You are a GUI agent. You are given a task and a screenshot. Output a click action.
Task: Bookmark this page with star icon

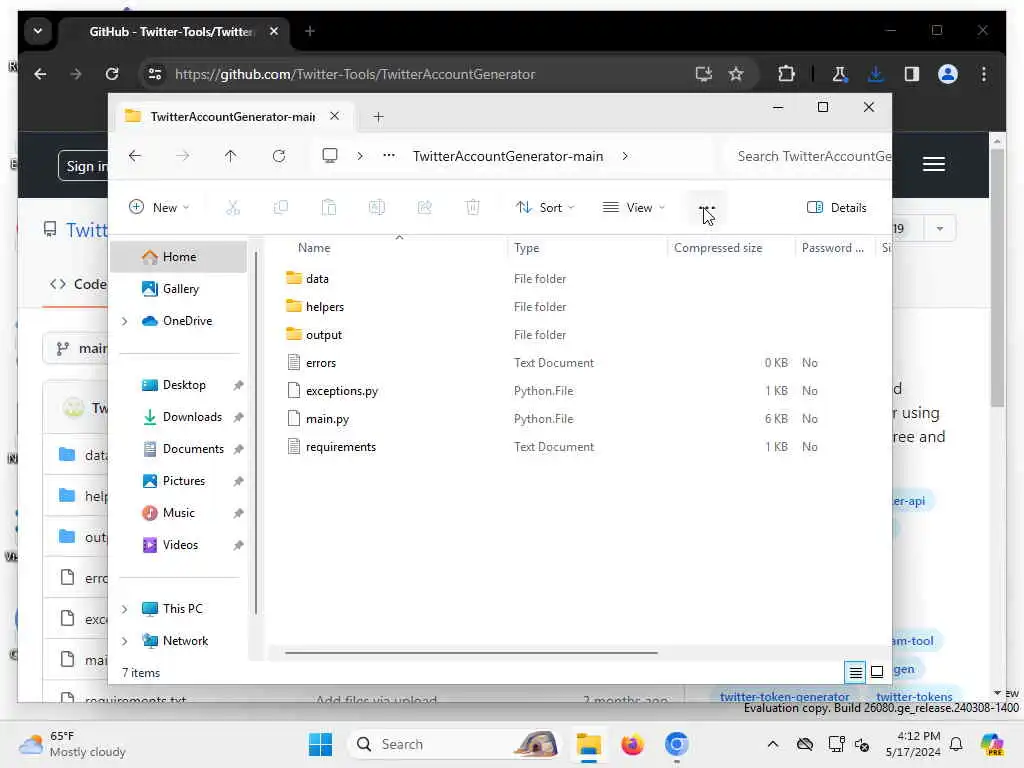[736, 74]
